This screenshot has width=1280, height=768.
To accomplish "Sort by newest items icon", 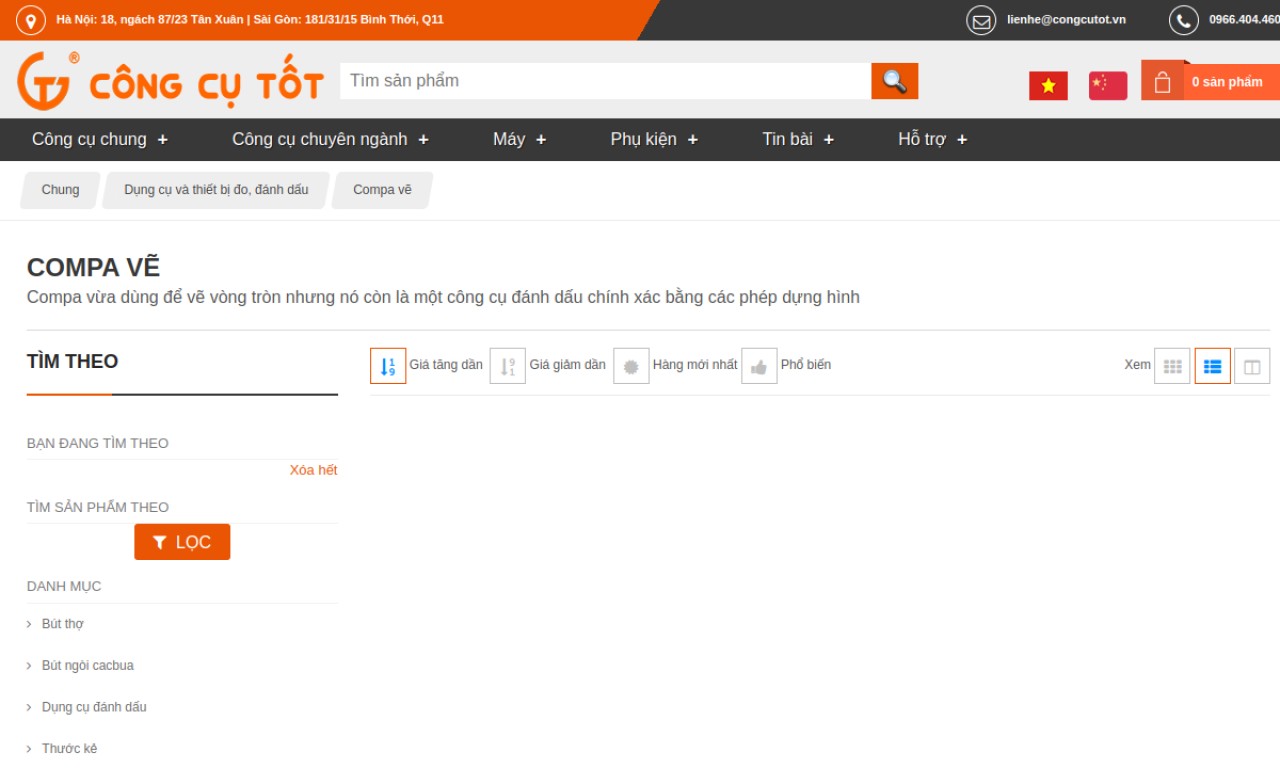I will (x=631, y=366).
